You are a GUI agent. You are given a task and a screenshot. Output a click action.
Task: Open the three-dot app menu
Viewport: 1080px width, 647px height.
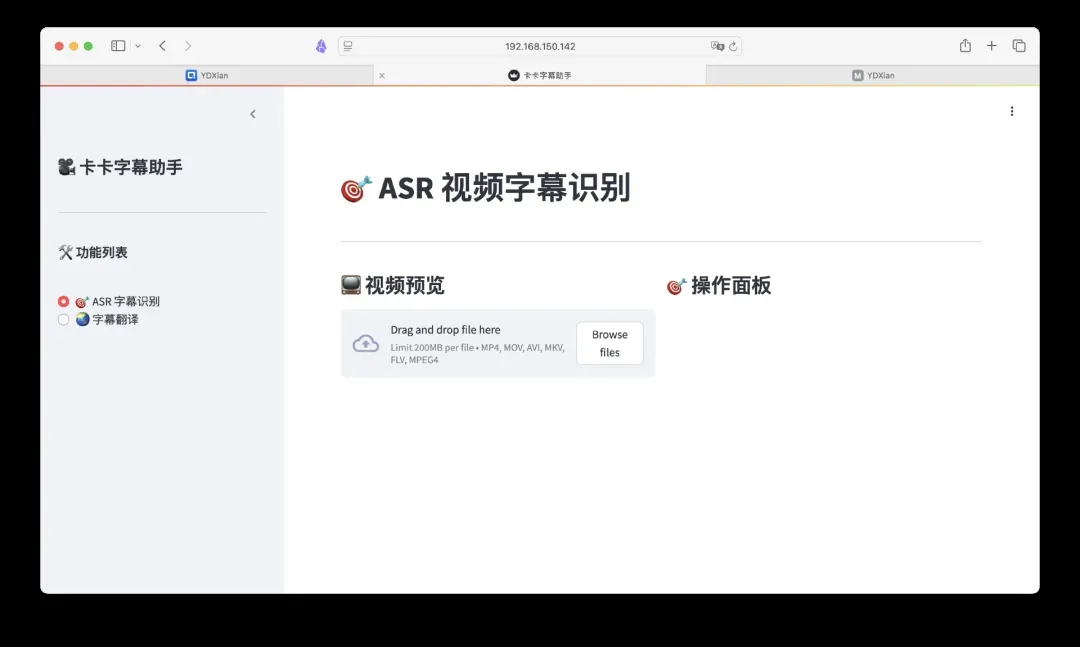1012,112
